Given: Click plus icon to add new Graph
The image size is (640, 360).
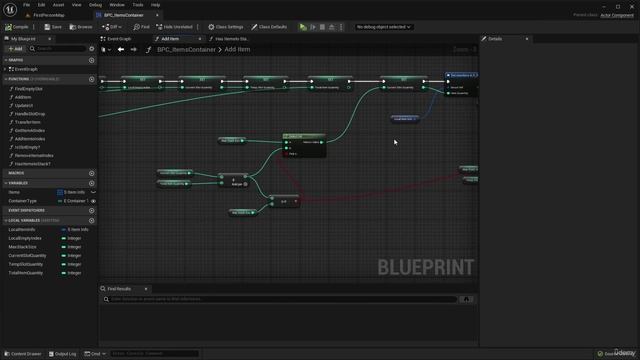Looking at the screenshot, I should [x=91, y=60].
